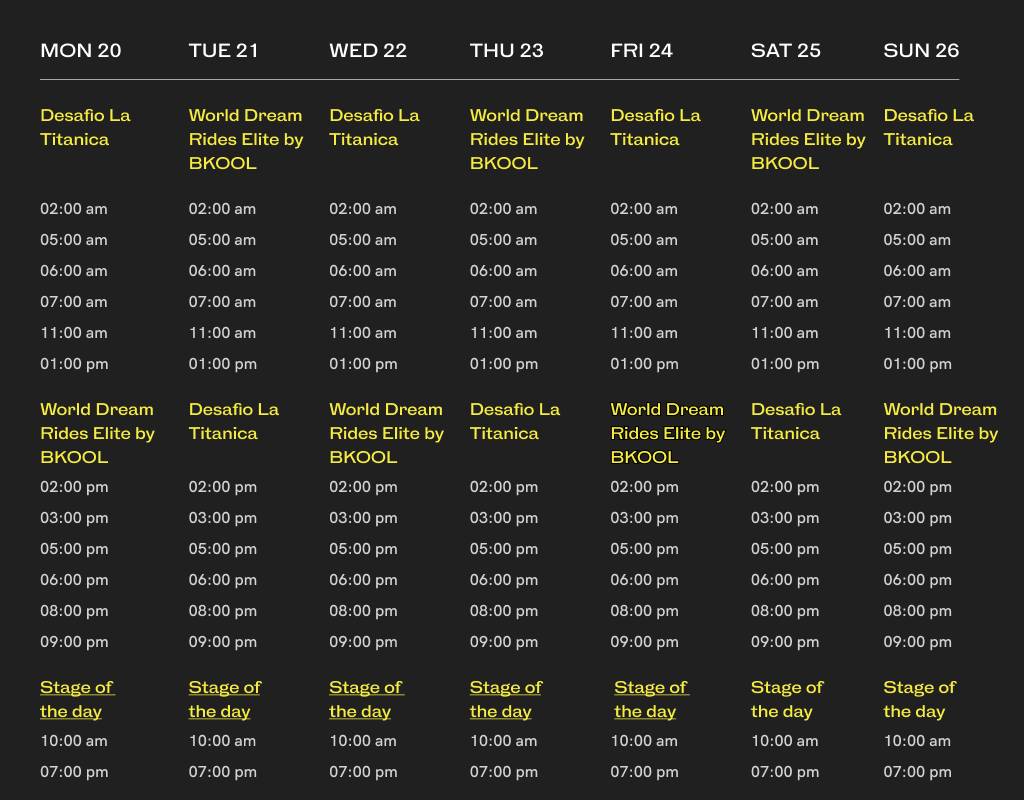
Task: Click Friday's afternoon World Dream Rides Elite title
Action: point(667,433)
